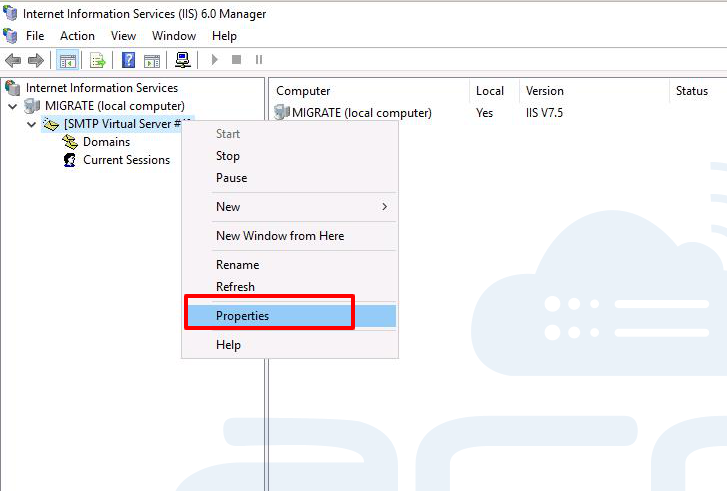Choose Stop in the context menu
The image size is (727, 491).
(x=290, y=156)
